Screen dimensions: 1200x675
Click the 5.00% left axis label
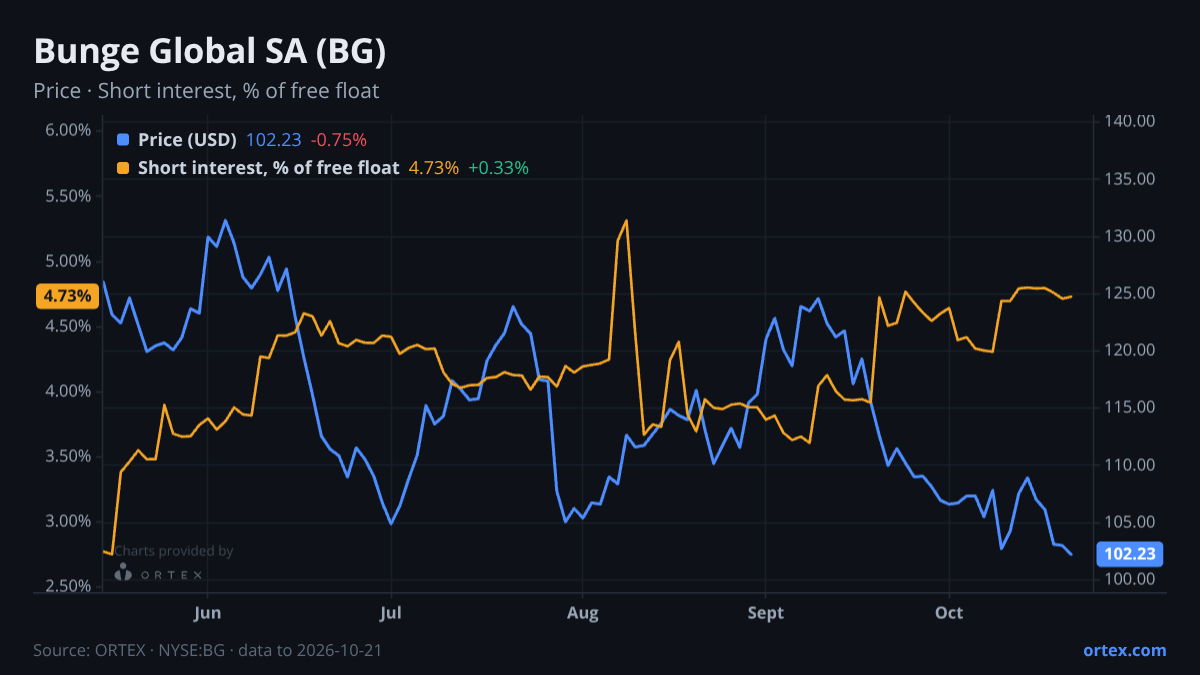(68, 261)
